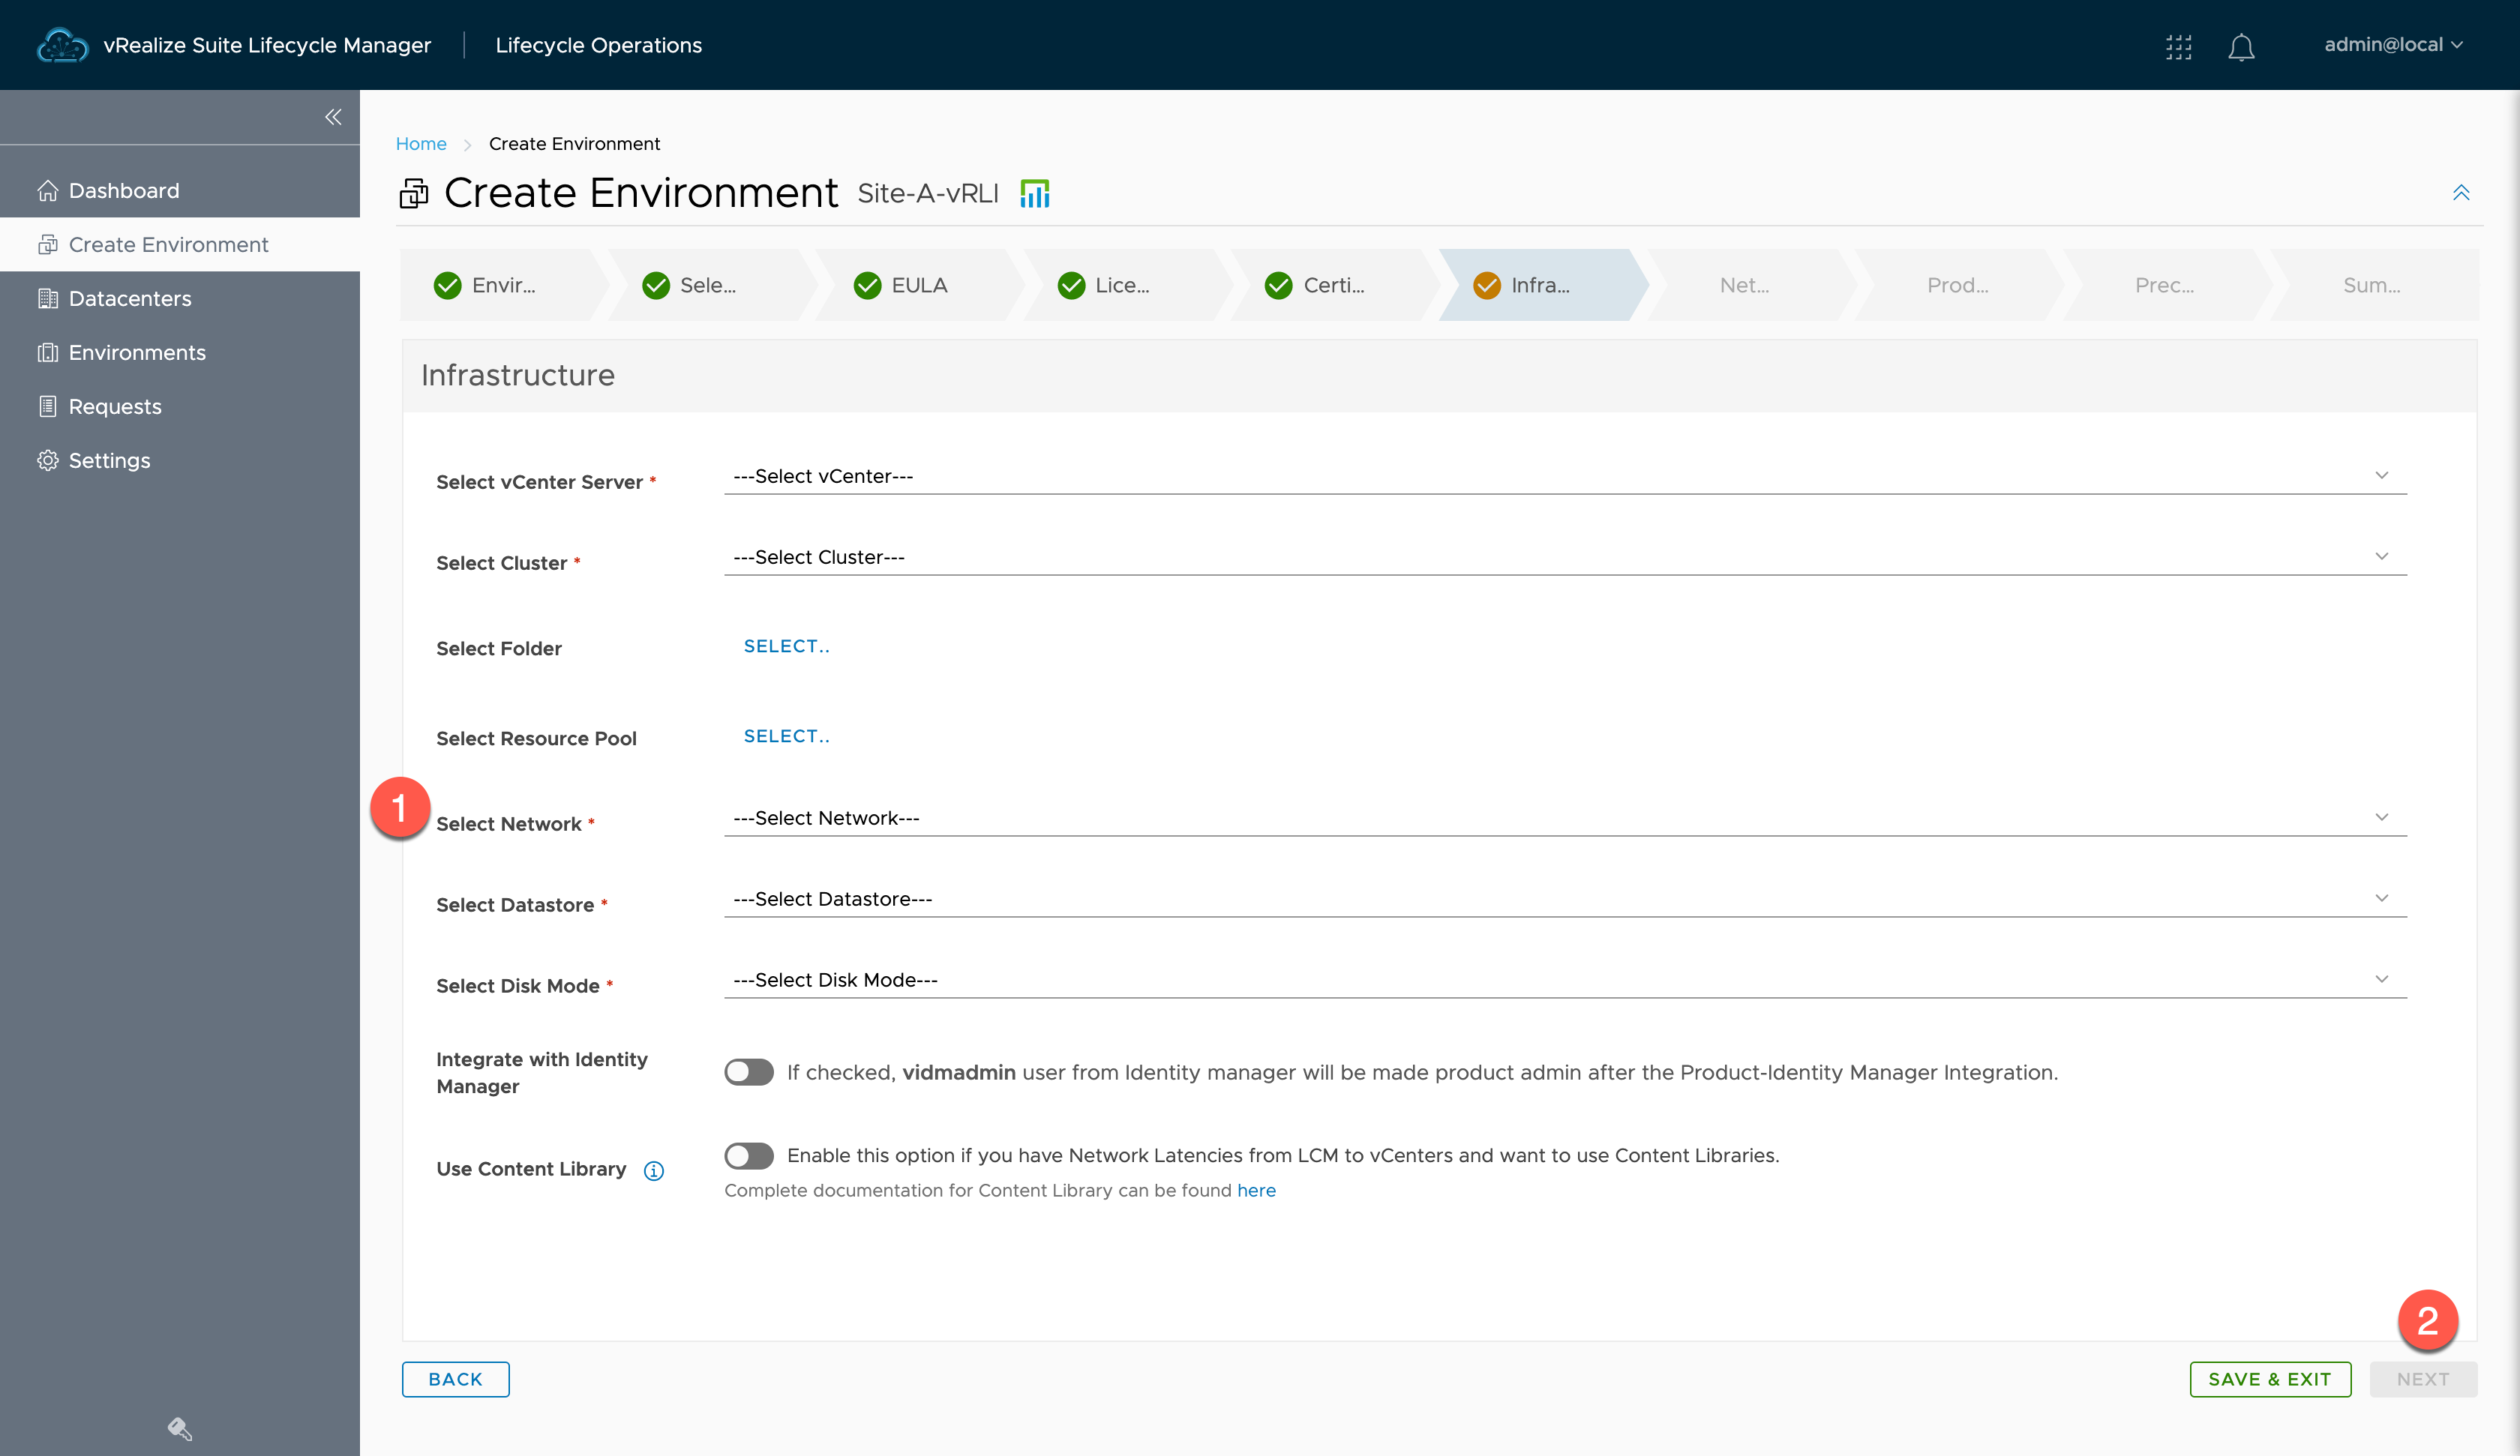Click the key icon at sidebar bottom

180,1429
